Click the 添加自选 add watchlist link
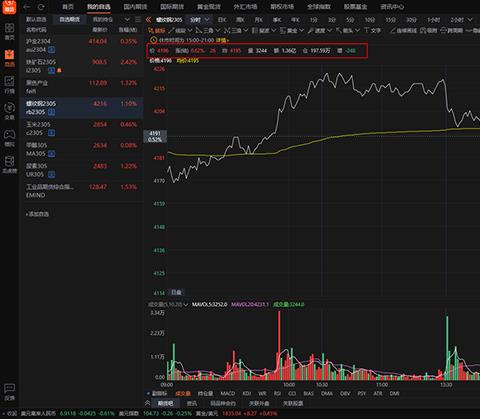The image size is (480, 419). click(x=37, y=214)
